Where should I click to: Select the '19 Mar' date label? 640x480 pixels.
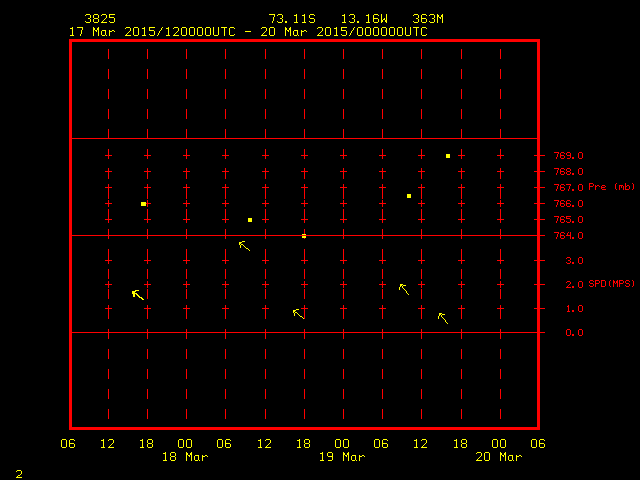tap(342, 457)
